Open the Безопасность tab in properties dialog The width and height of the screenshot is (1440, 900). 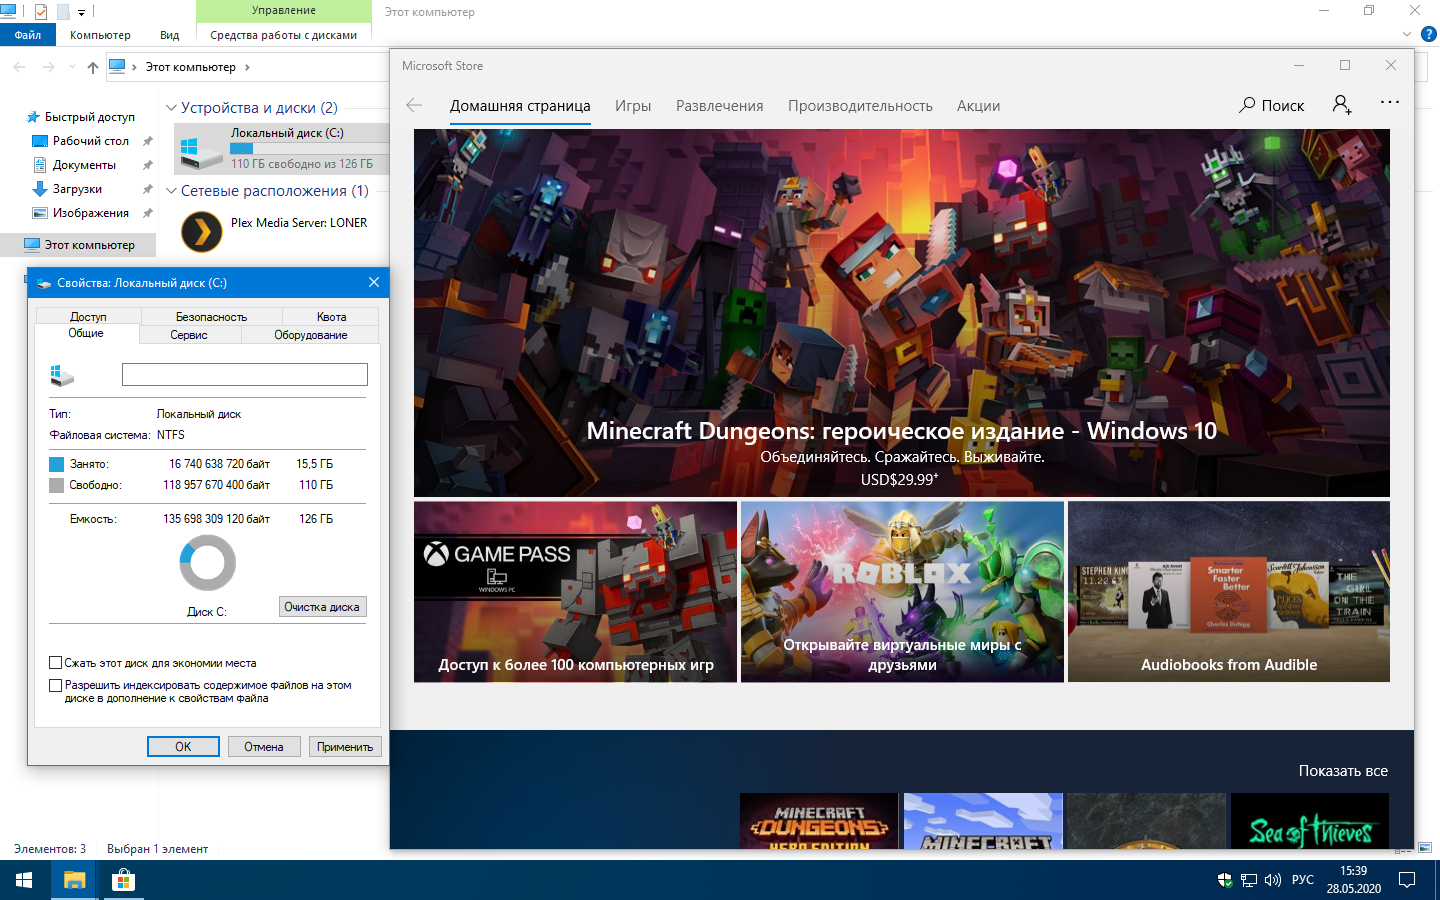[211, 317]
